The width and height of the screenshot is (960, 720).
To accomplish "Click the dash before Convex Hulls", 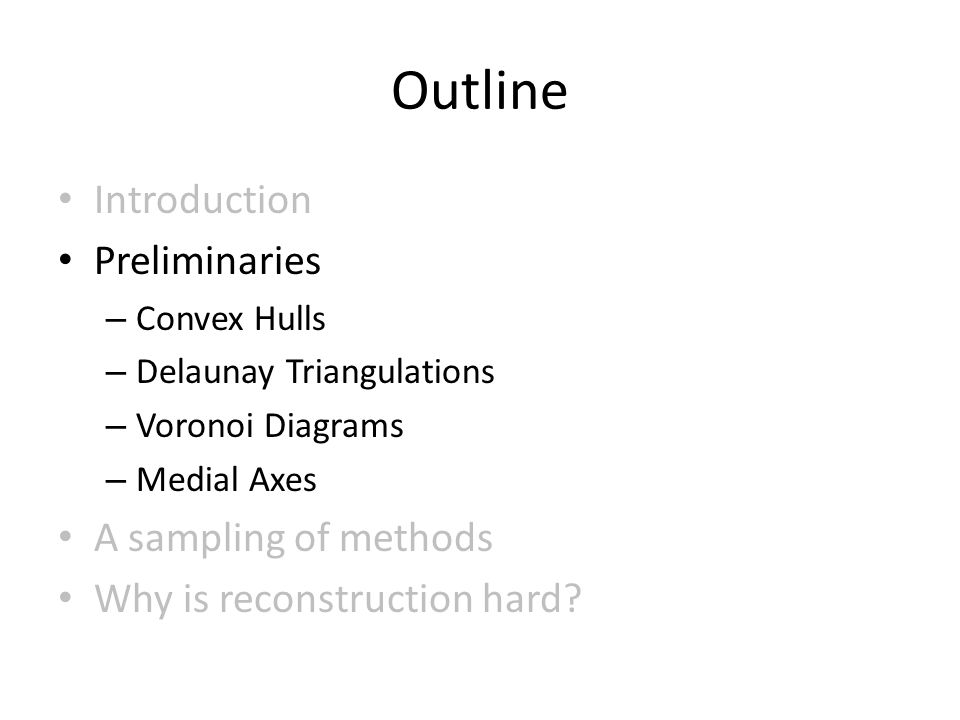I will click(116, 320).
